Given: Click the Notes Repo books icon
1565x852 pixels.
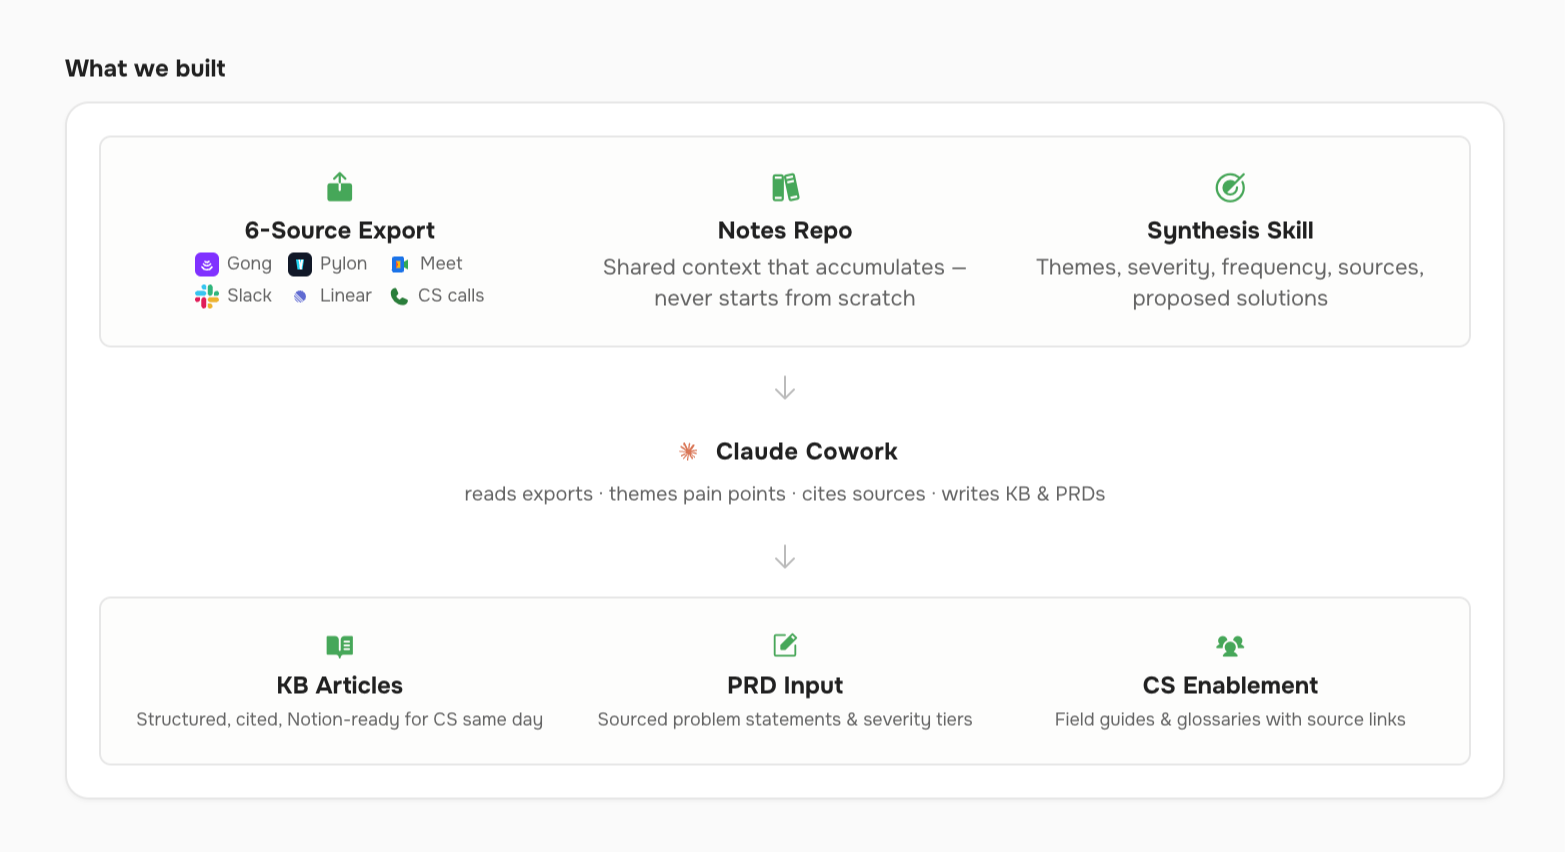Looking at the screenshot, I should [785, 187].
